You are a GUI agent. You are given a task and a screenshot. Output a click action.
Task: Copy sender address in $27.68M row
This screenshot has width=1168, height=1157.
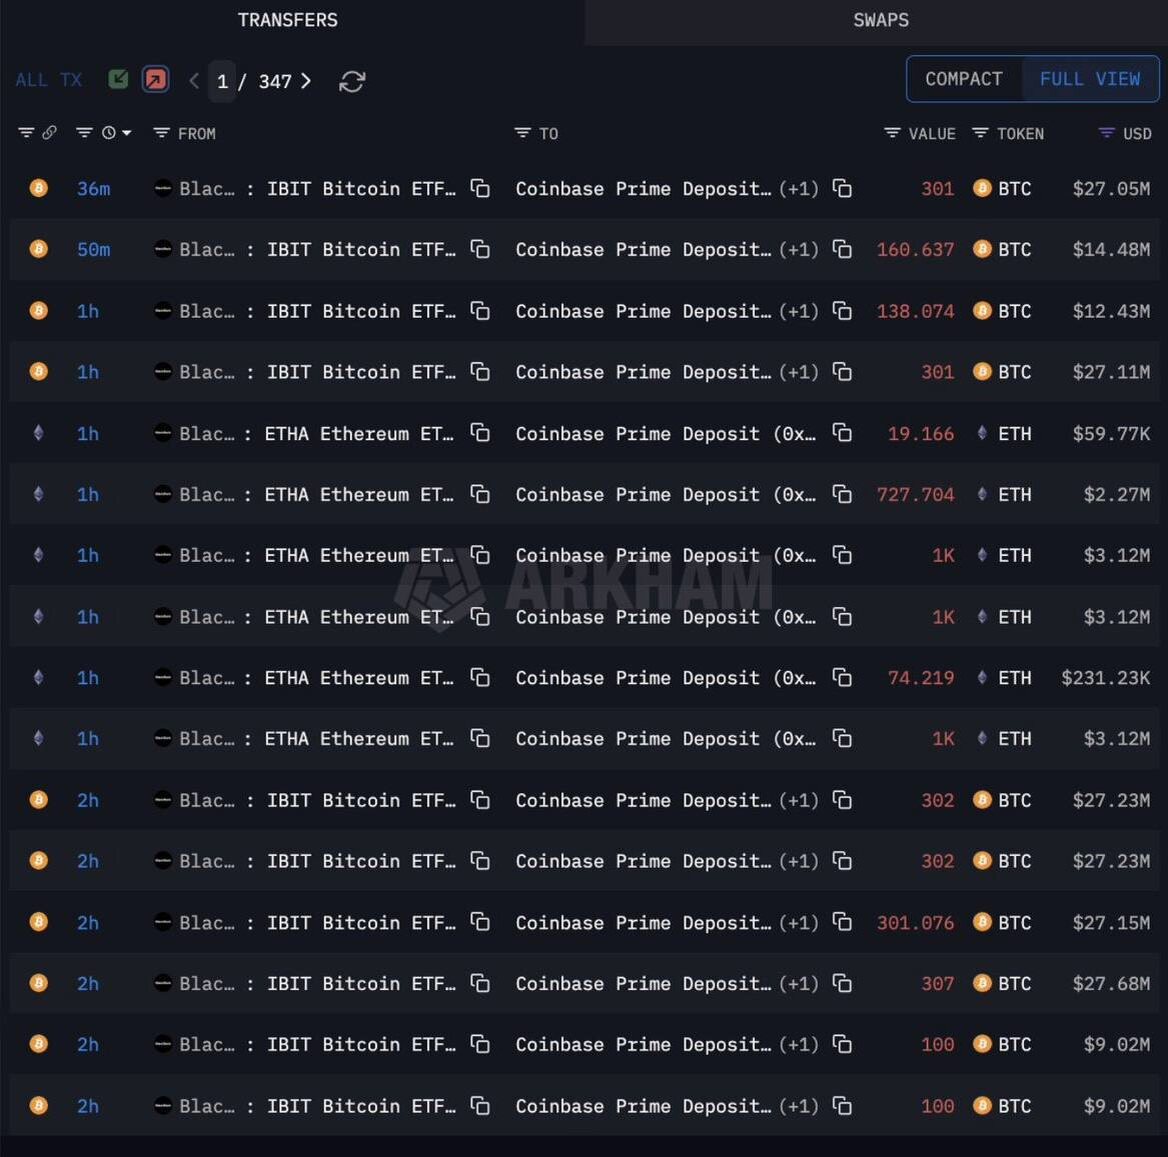pyautogui.click(x=480, y=983)
